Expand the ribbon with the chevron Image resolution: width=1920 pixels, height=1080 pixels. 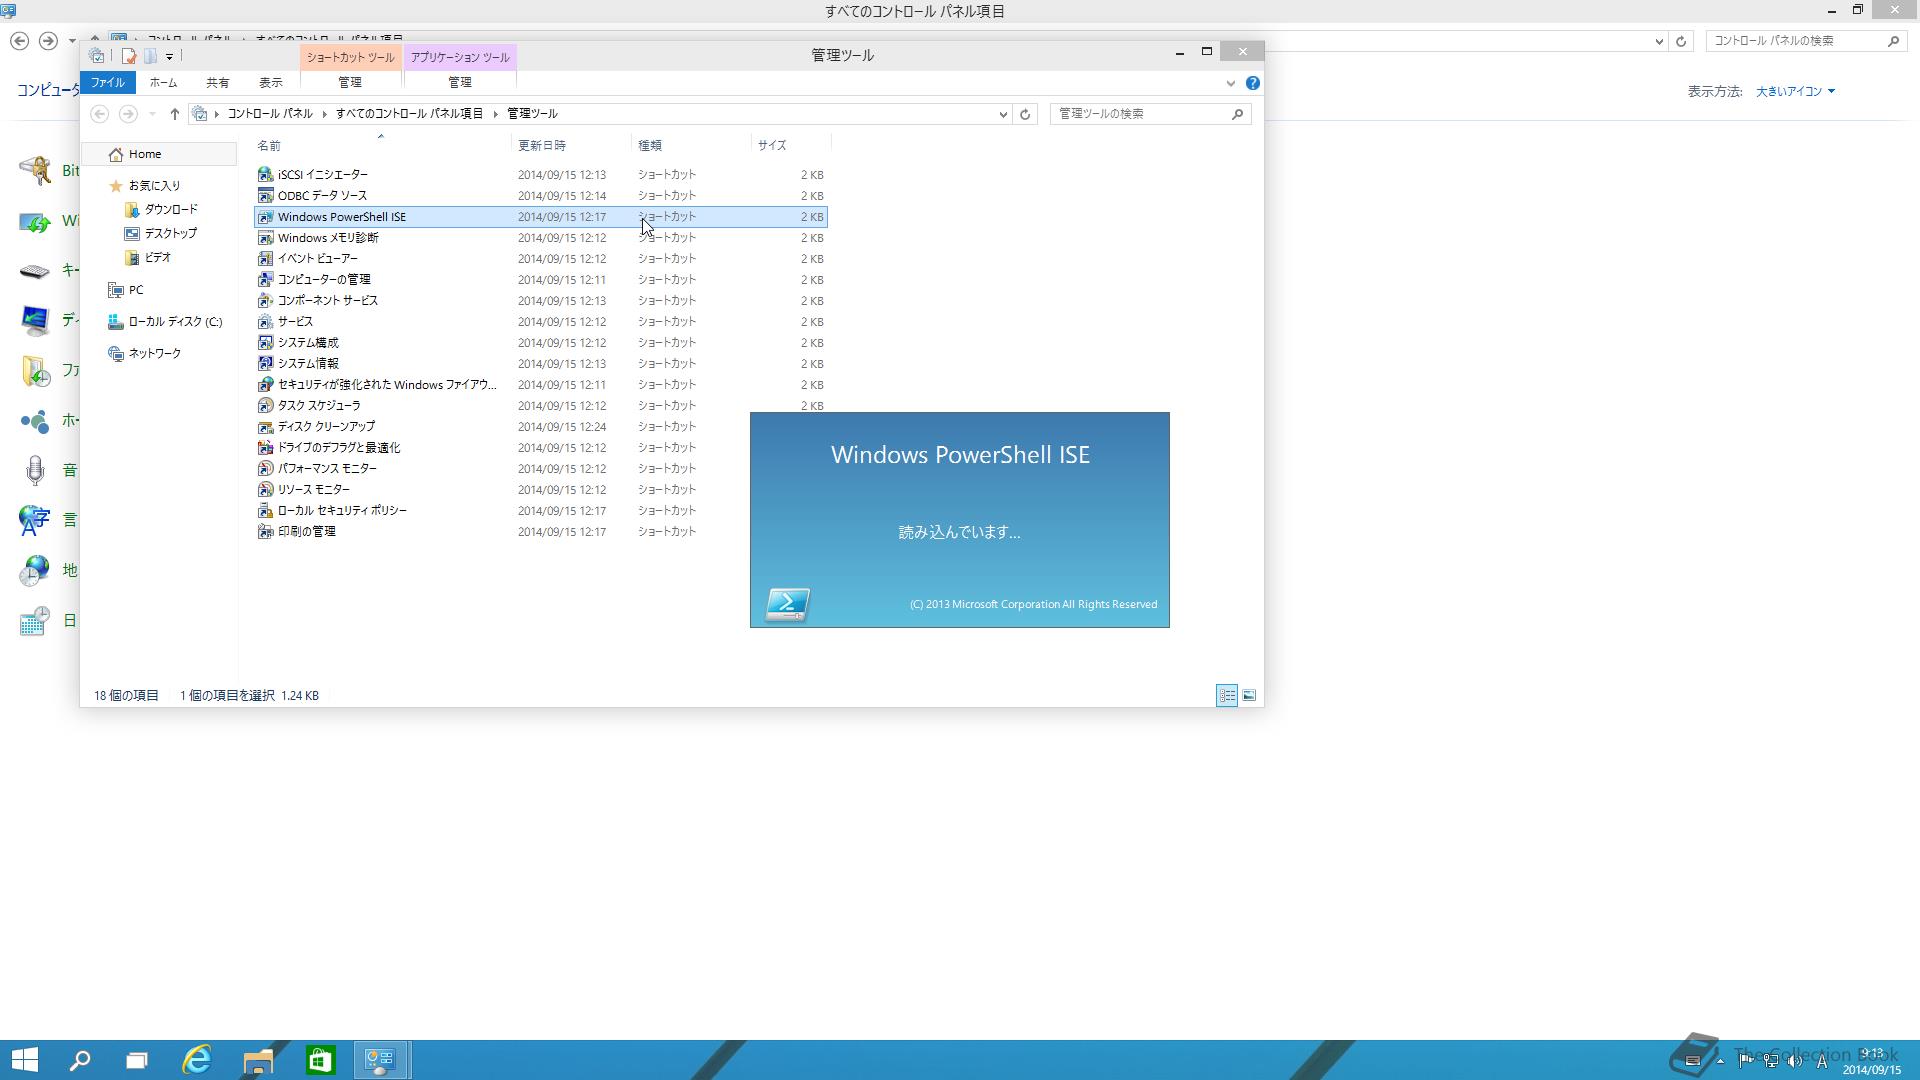pos(1230,83)
